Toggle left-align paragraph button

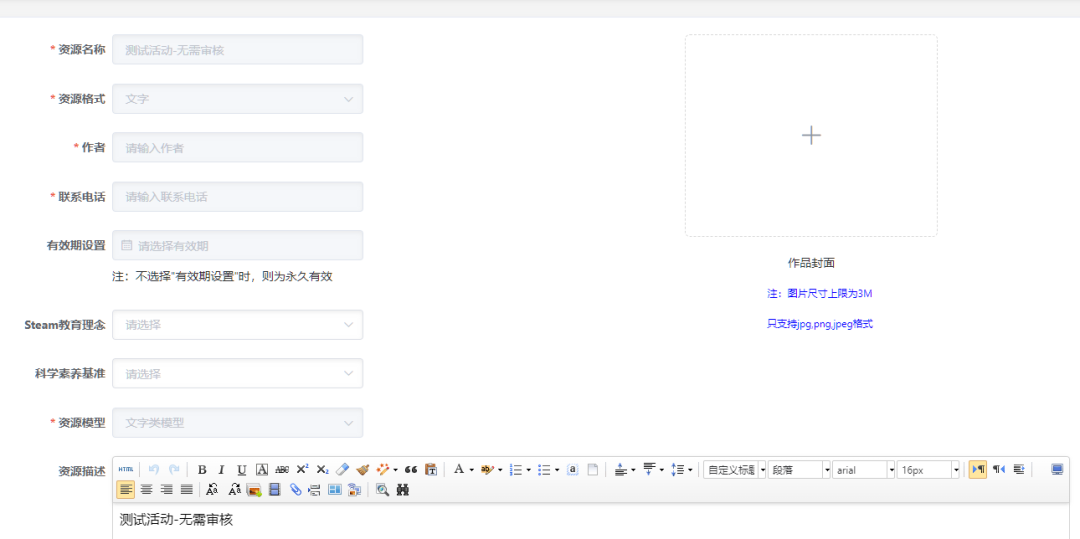(126, 490)
